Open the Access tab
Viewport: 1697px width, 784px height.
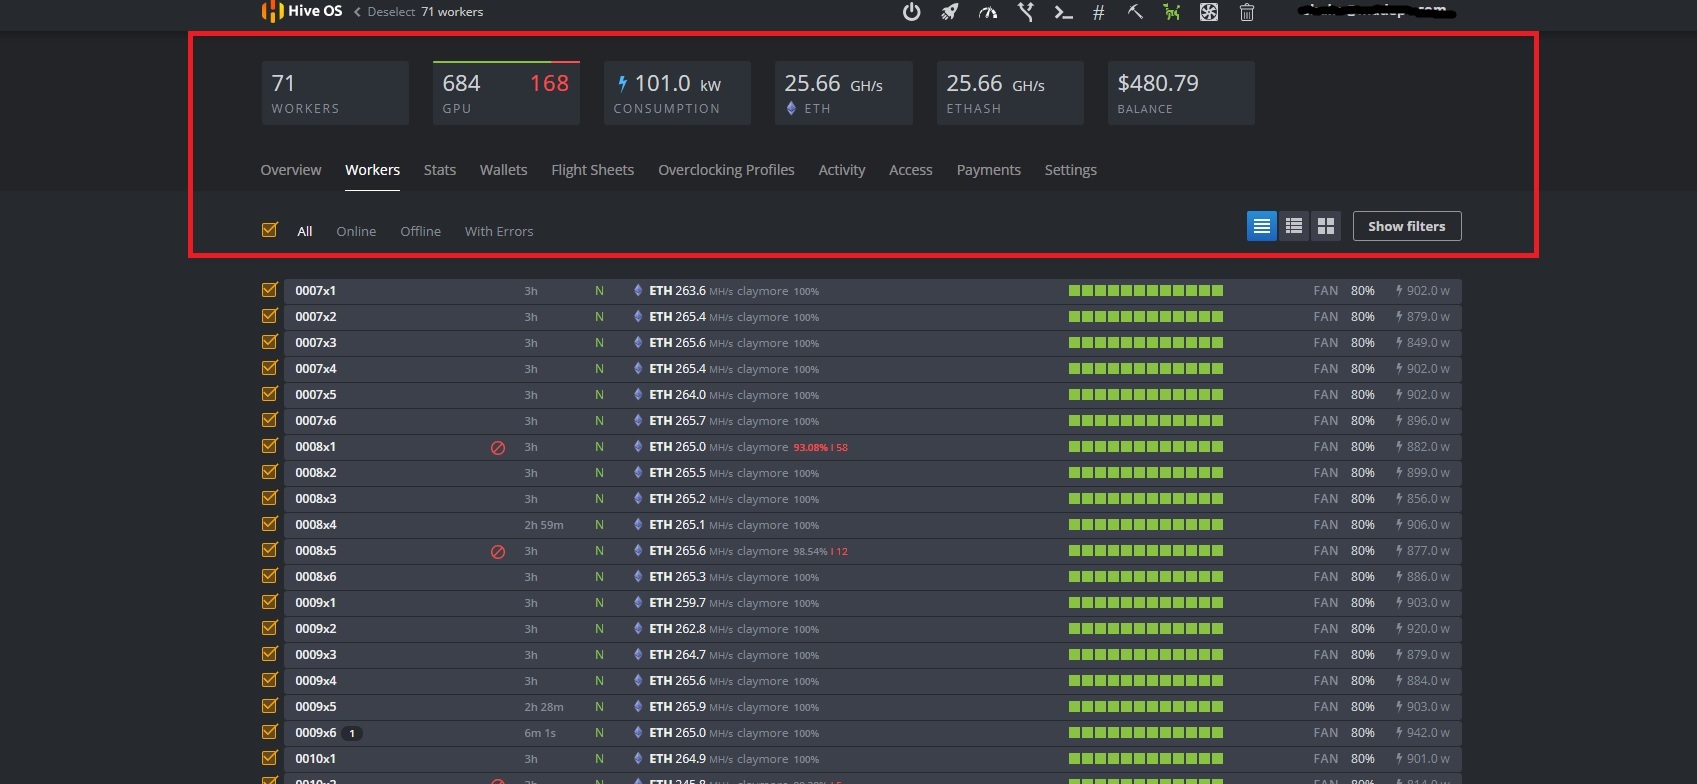(911, 170)
